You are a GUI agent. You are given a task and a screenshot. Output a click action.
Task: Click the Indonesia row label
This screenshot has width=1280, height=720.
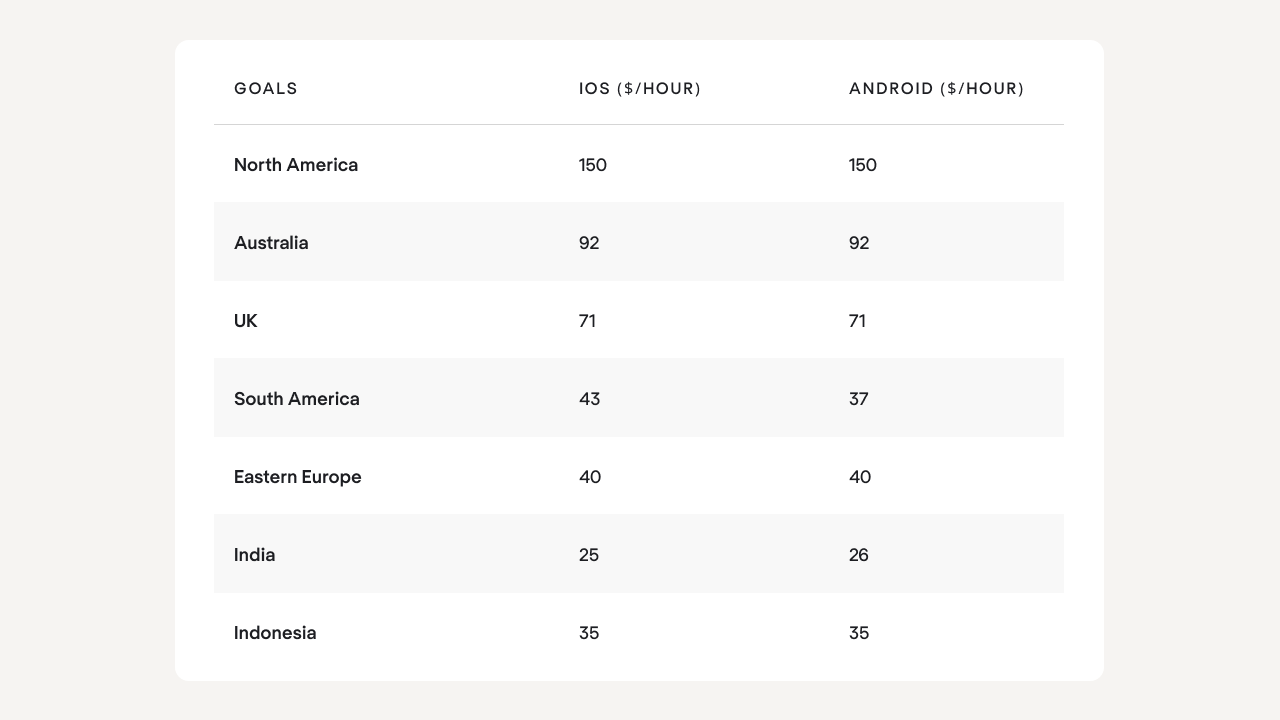275,633
